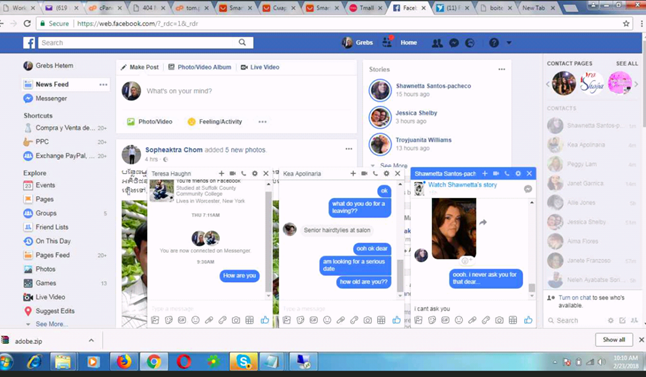This screenshot has height=377, width=646.
Task: Click Home link in top bar
Action: pyautogui.click(x=408, y=42)
